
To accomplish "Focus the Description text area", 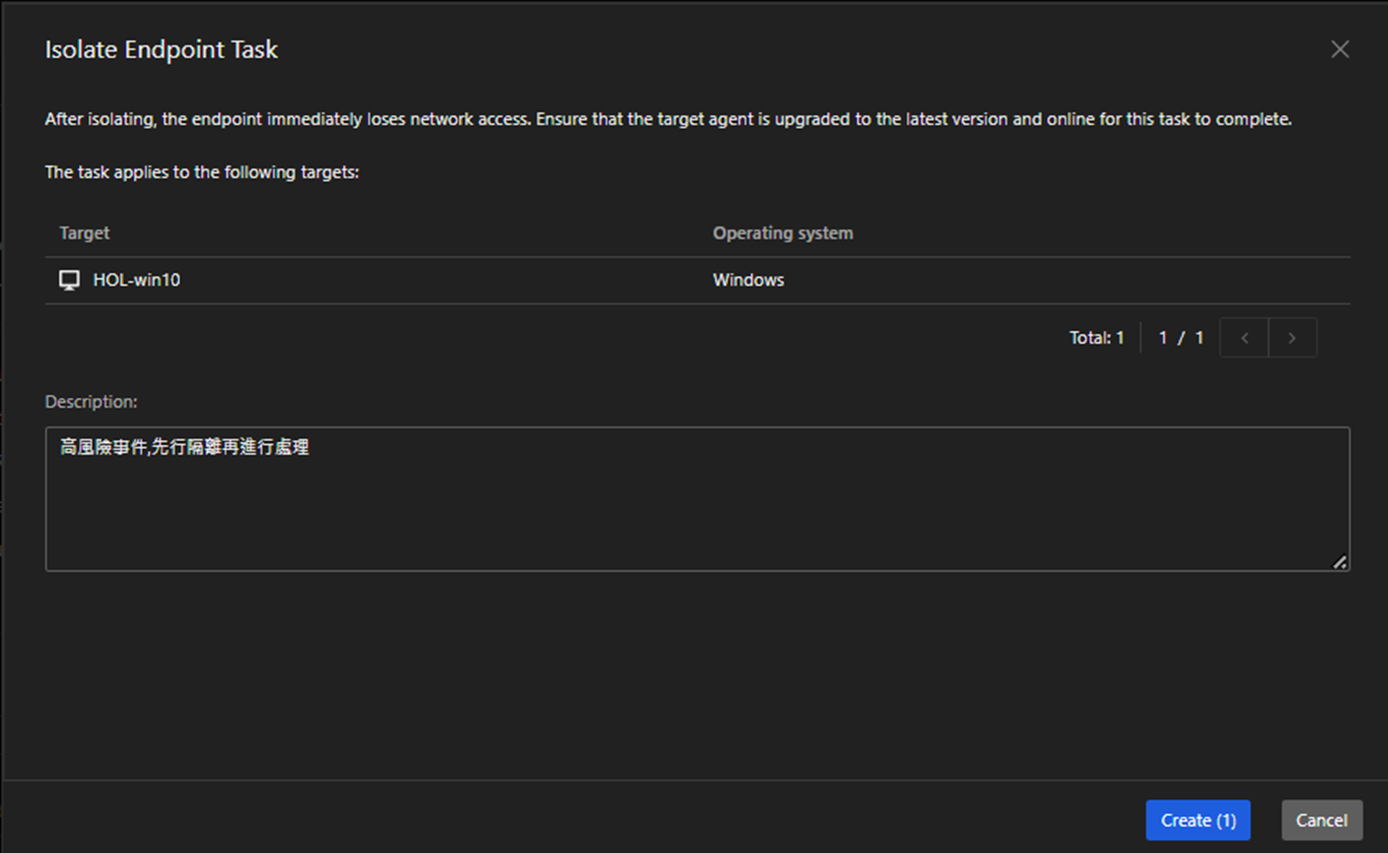I will [x=697, y=499].
